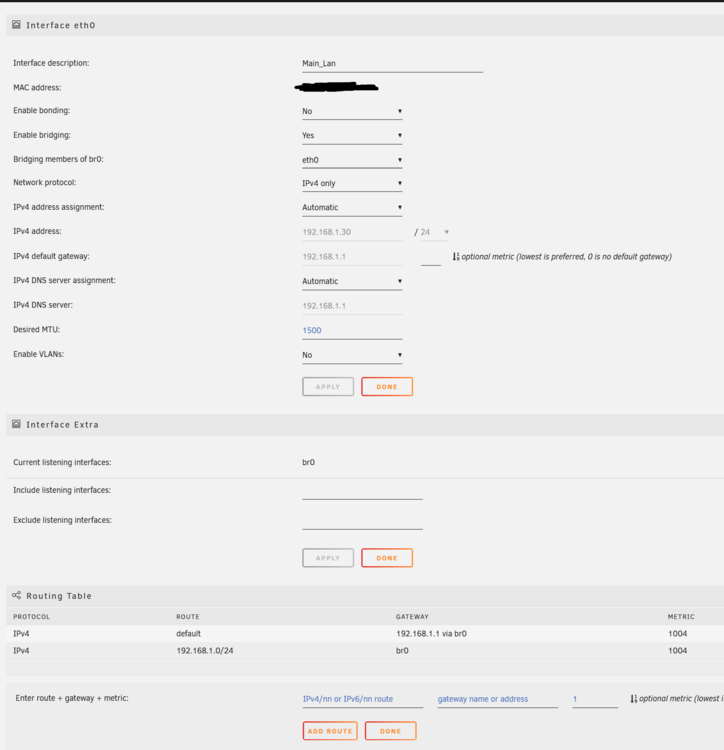Click the Routing Table section icon
The image size is (724, 750).
tap(16, 595)
